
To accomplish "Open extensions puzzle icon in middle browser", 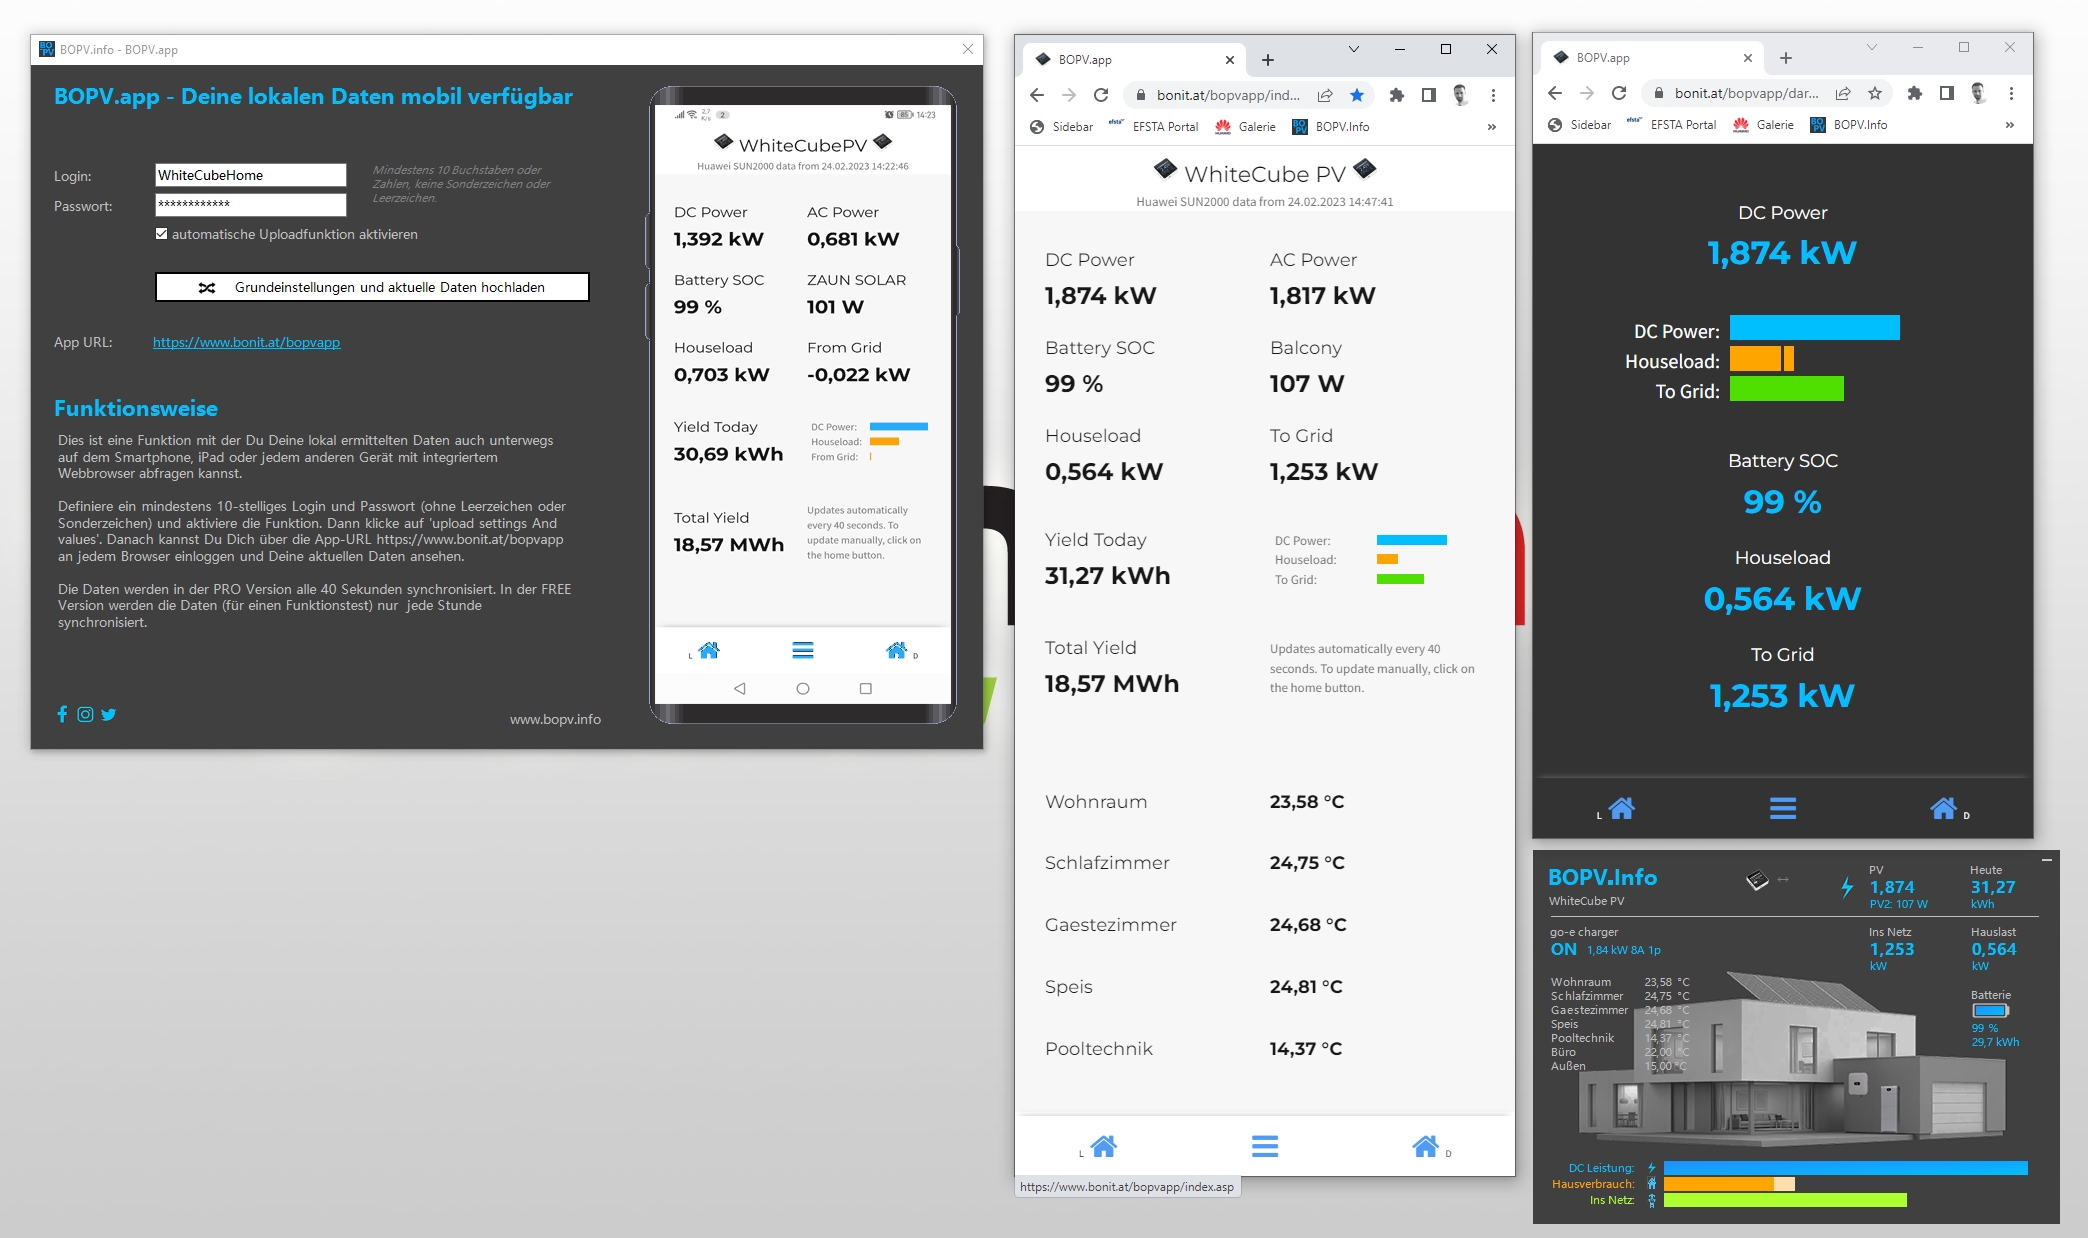I will (1396, 95).
